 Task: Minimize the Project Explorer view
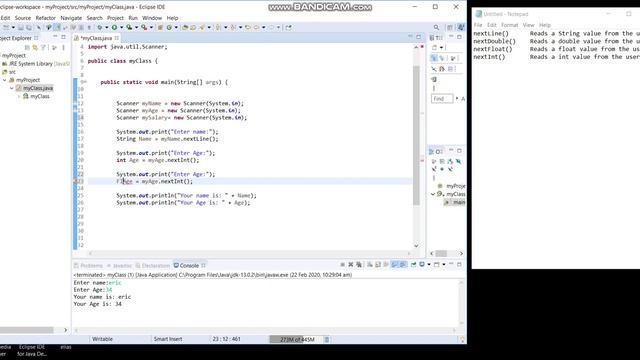coord(55,37)
